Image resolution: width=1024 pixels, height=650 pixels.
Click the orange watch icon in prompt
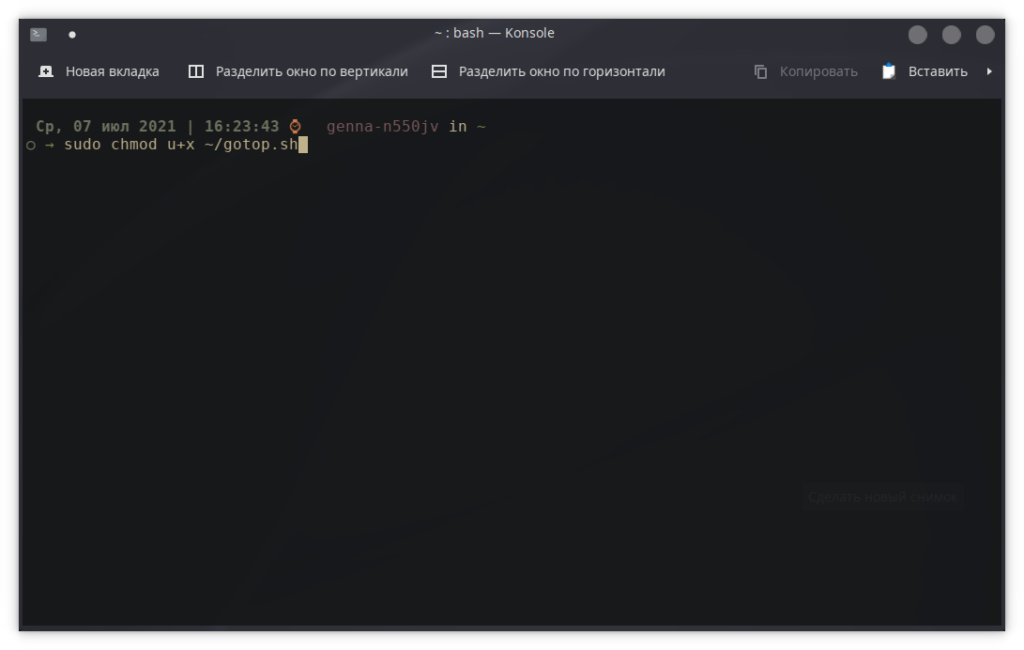click(295, 126)
